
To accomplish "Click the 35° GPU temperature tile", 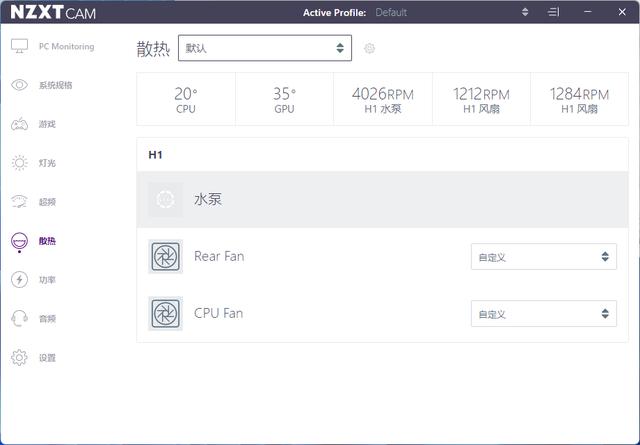I will 284,99.
